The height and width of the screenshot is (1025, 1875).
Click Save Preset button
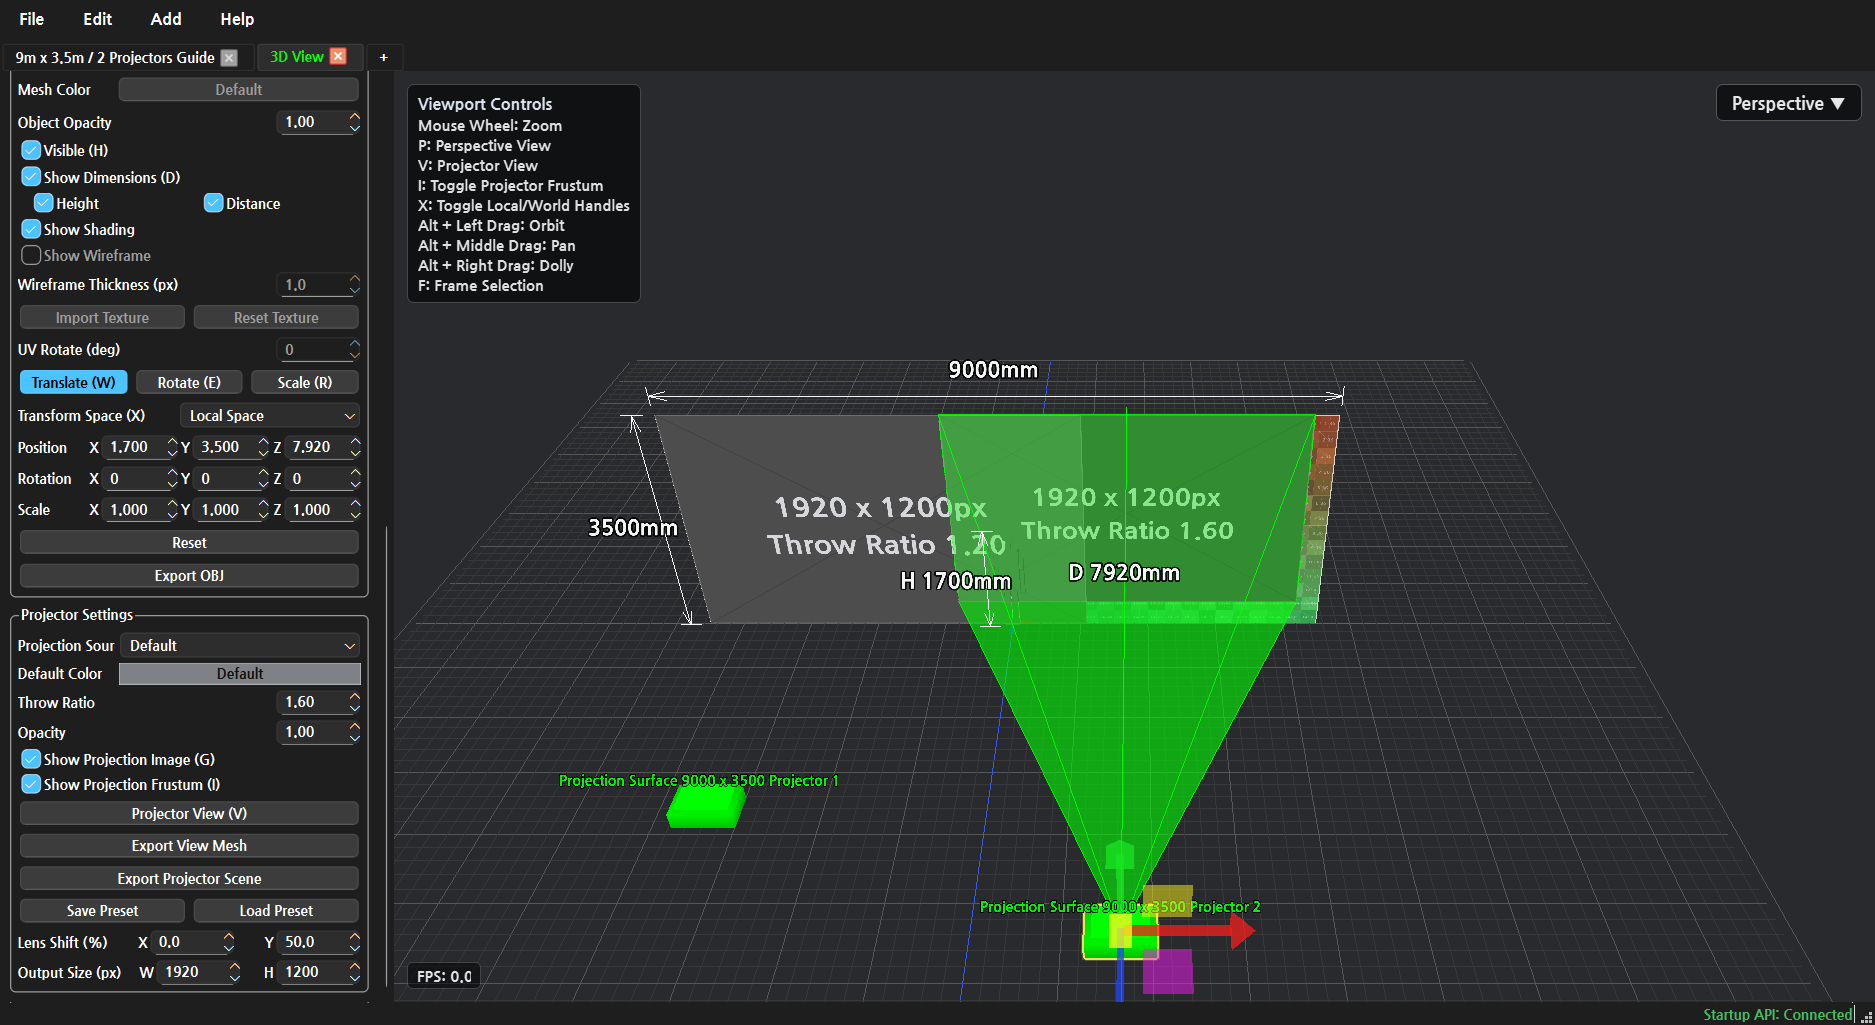click(x=102, y=910)
